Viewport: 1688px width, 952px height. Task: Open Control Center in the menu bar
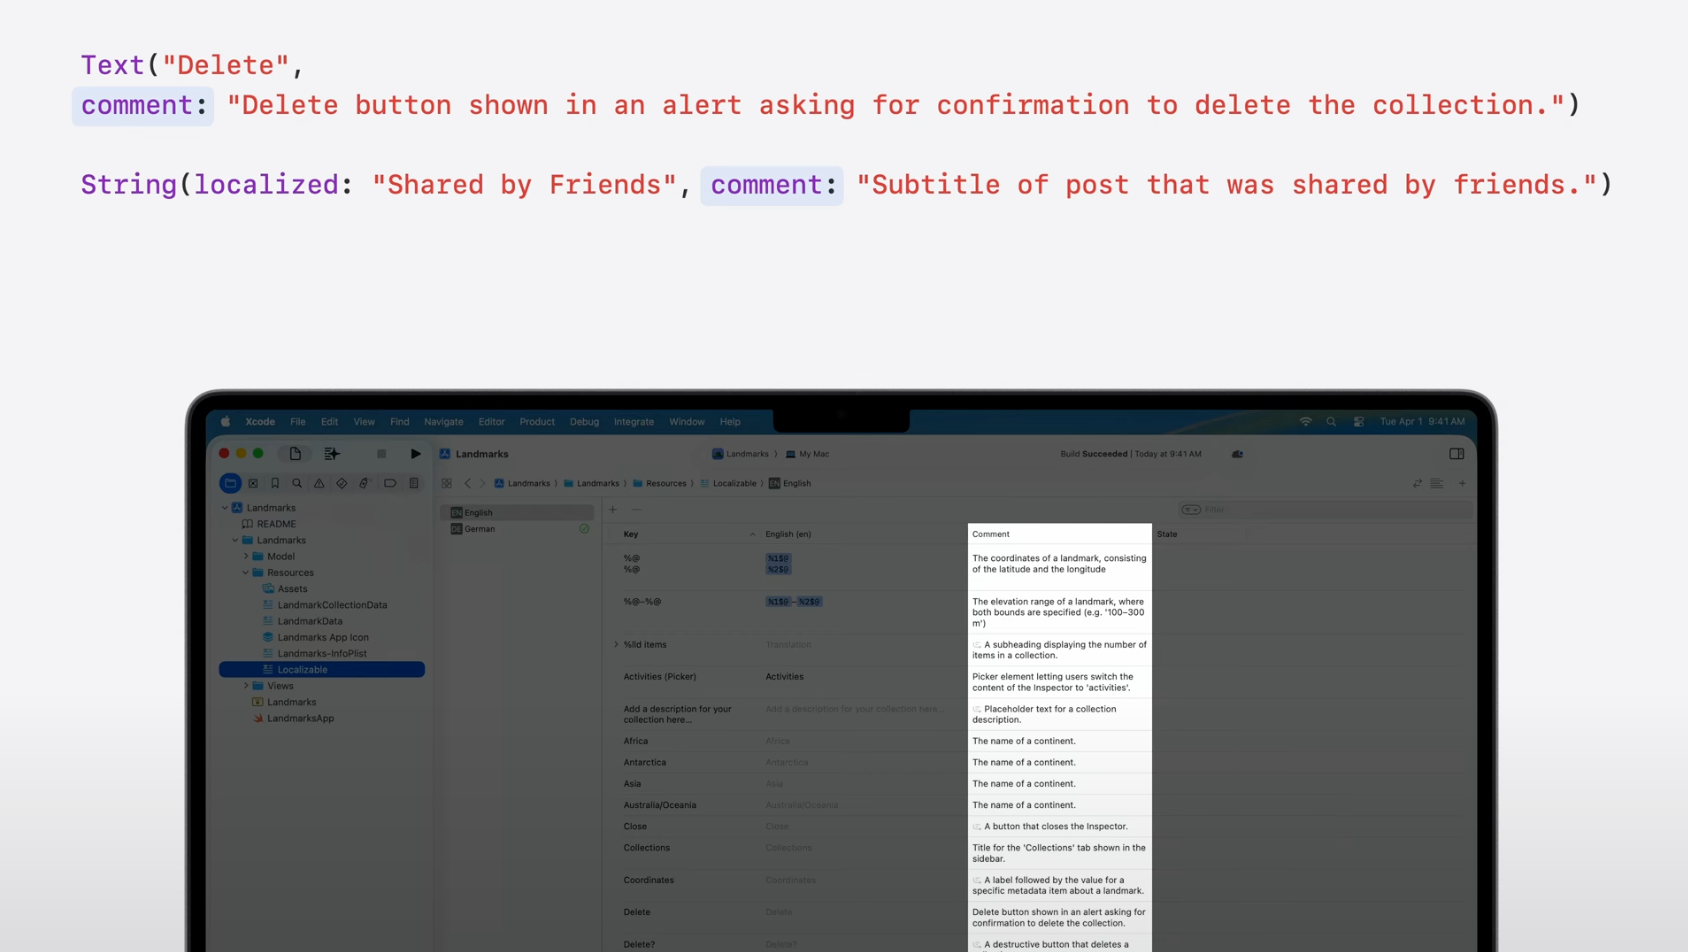[x=1358, y=422]
